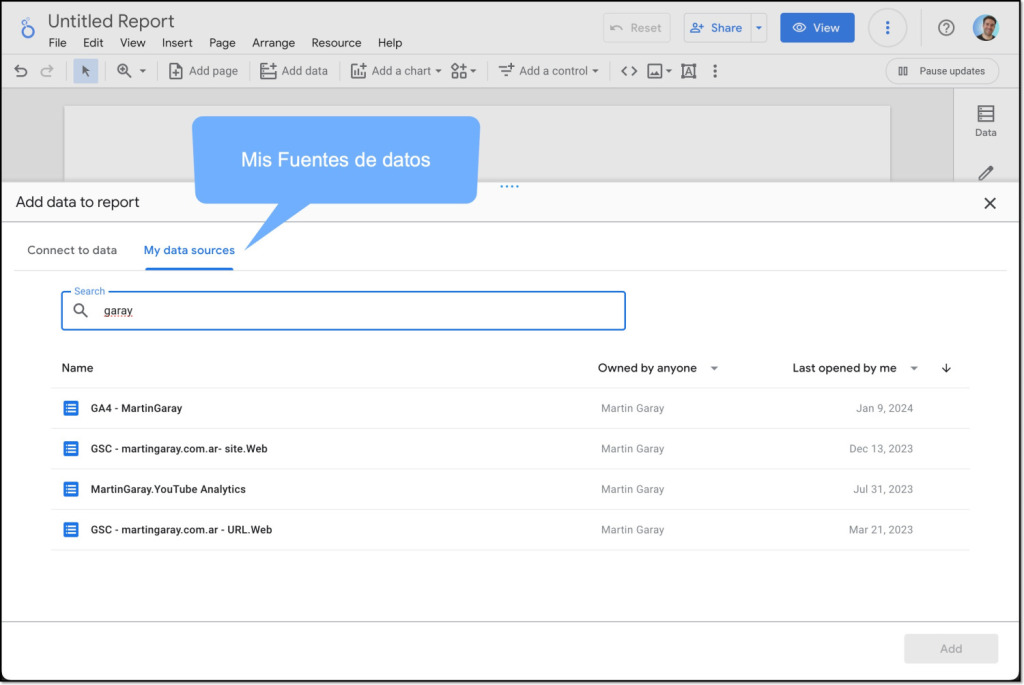Click the Pause updates button
1024x685 pixels.
(942, 71)
